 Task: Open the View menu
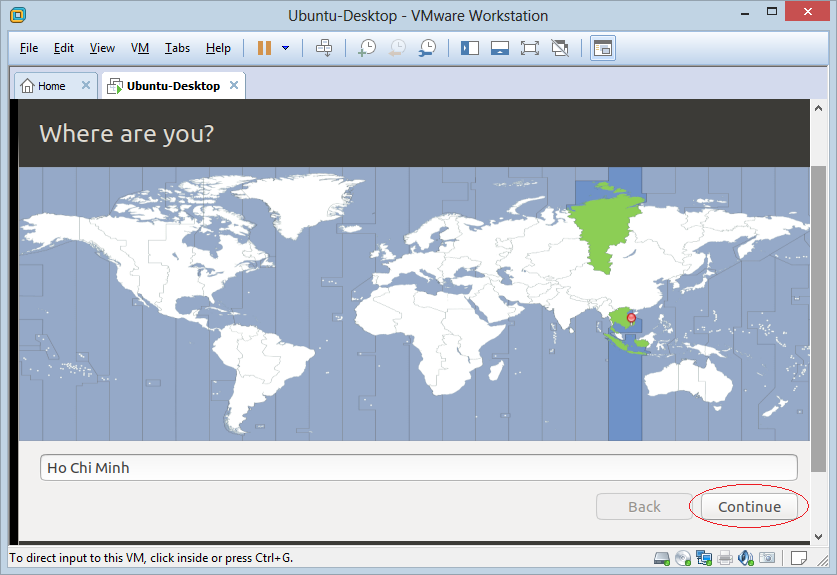point(102,48)
